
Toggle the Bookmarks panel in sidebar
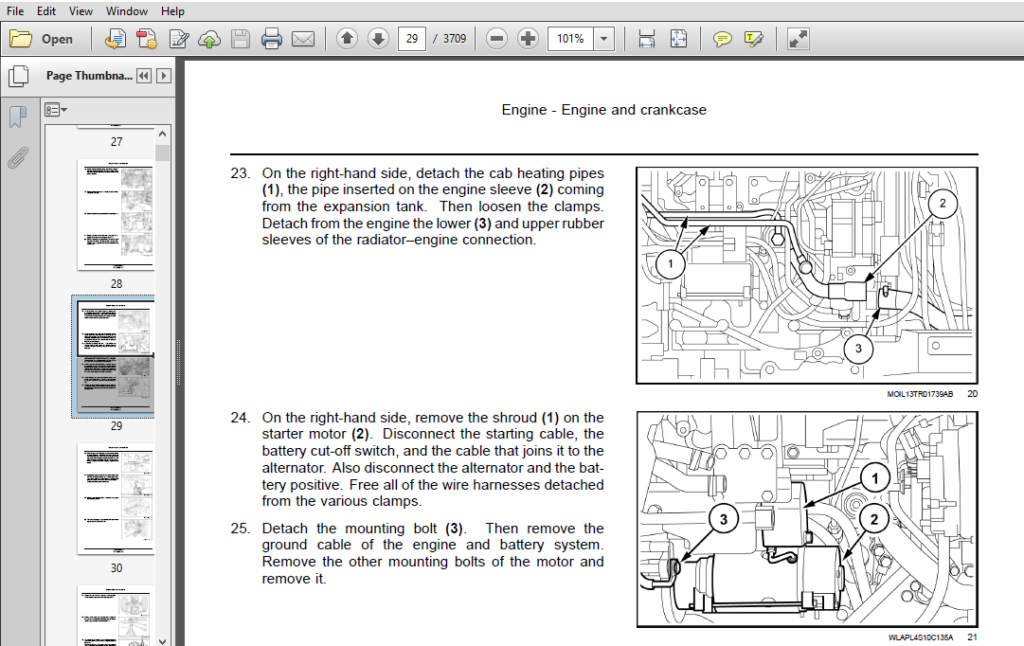pyautogui.click(x=18, y=117)
